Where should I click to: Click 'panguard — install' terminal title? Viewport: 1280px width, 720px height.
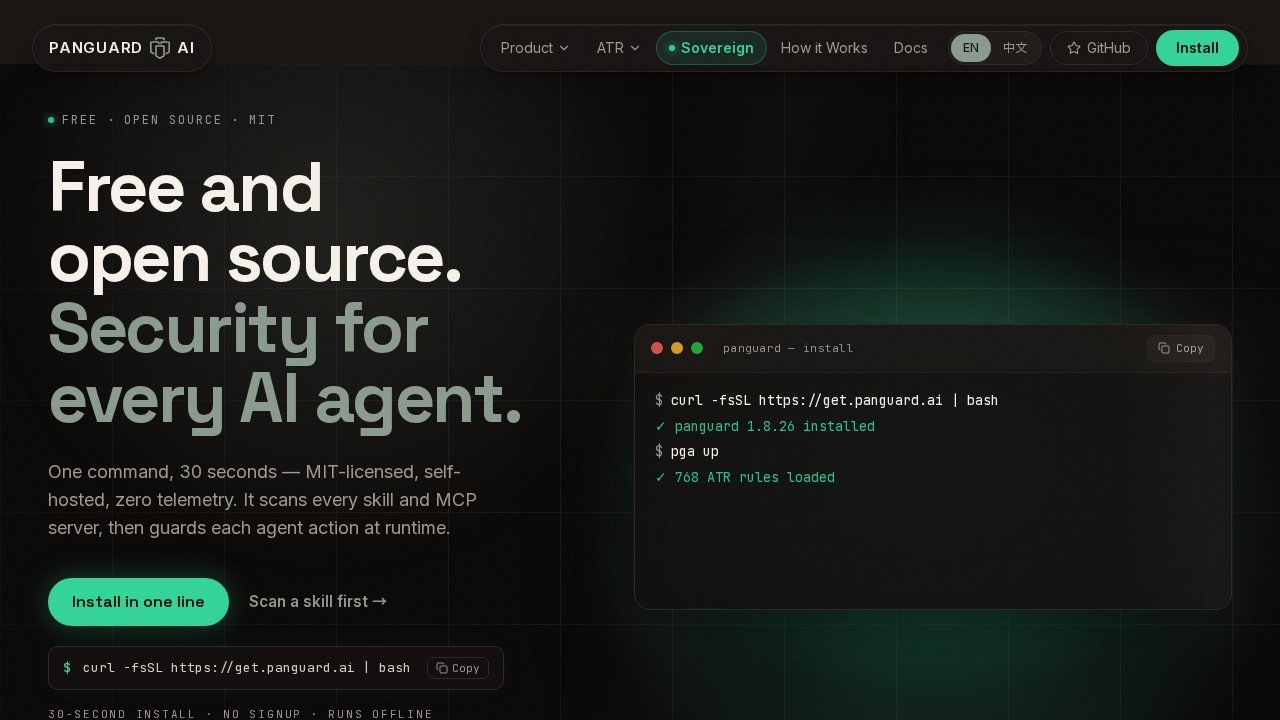pyautogui.click(x=788, y=348)
